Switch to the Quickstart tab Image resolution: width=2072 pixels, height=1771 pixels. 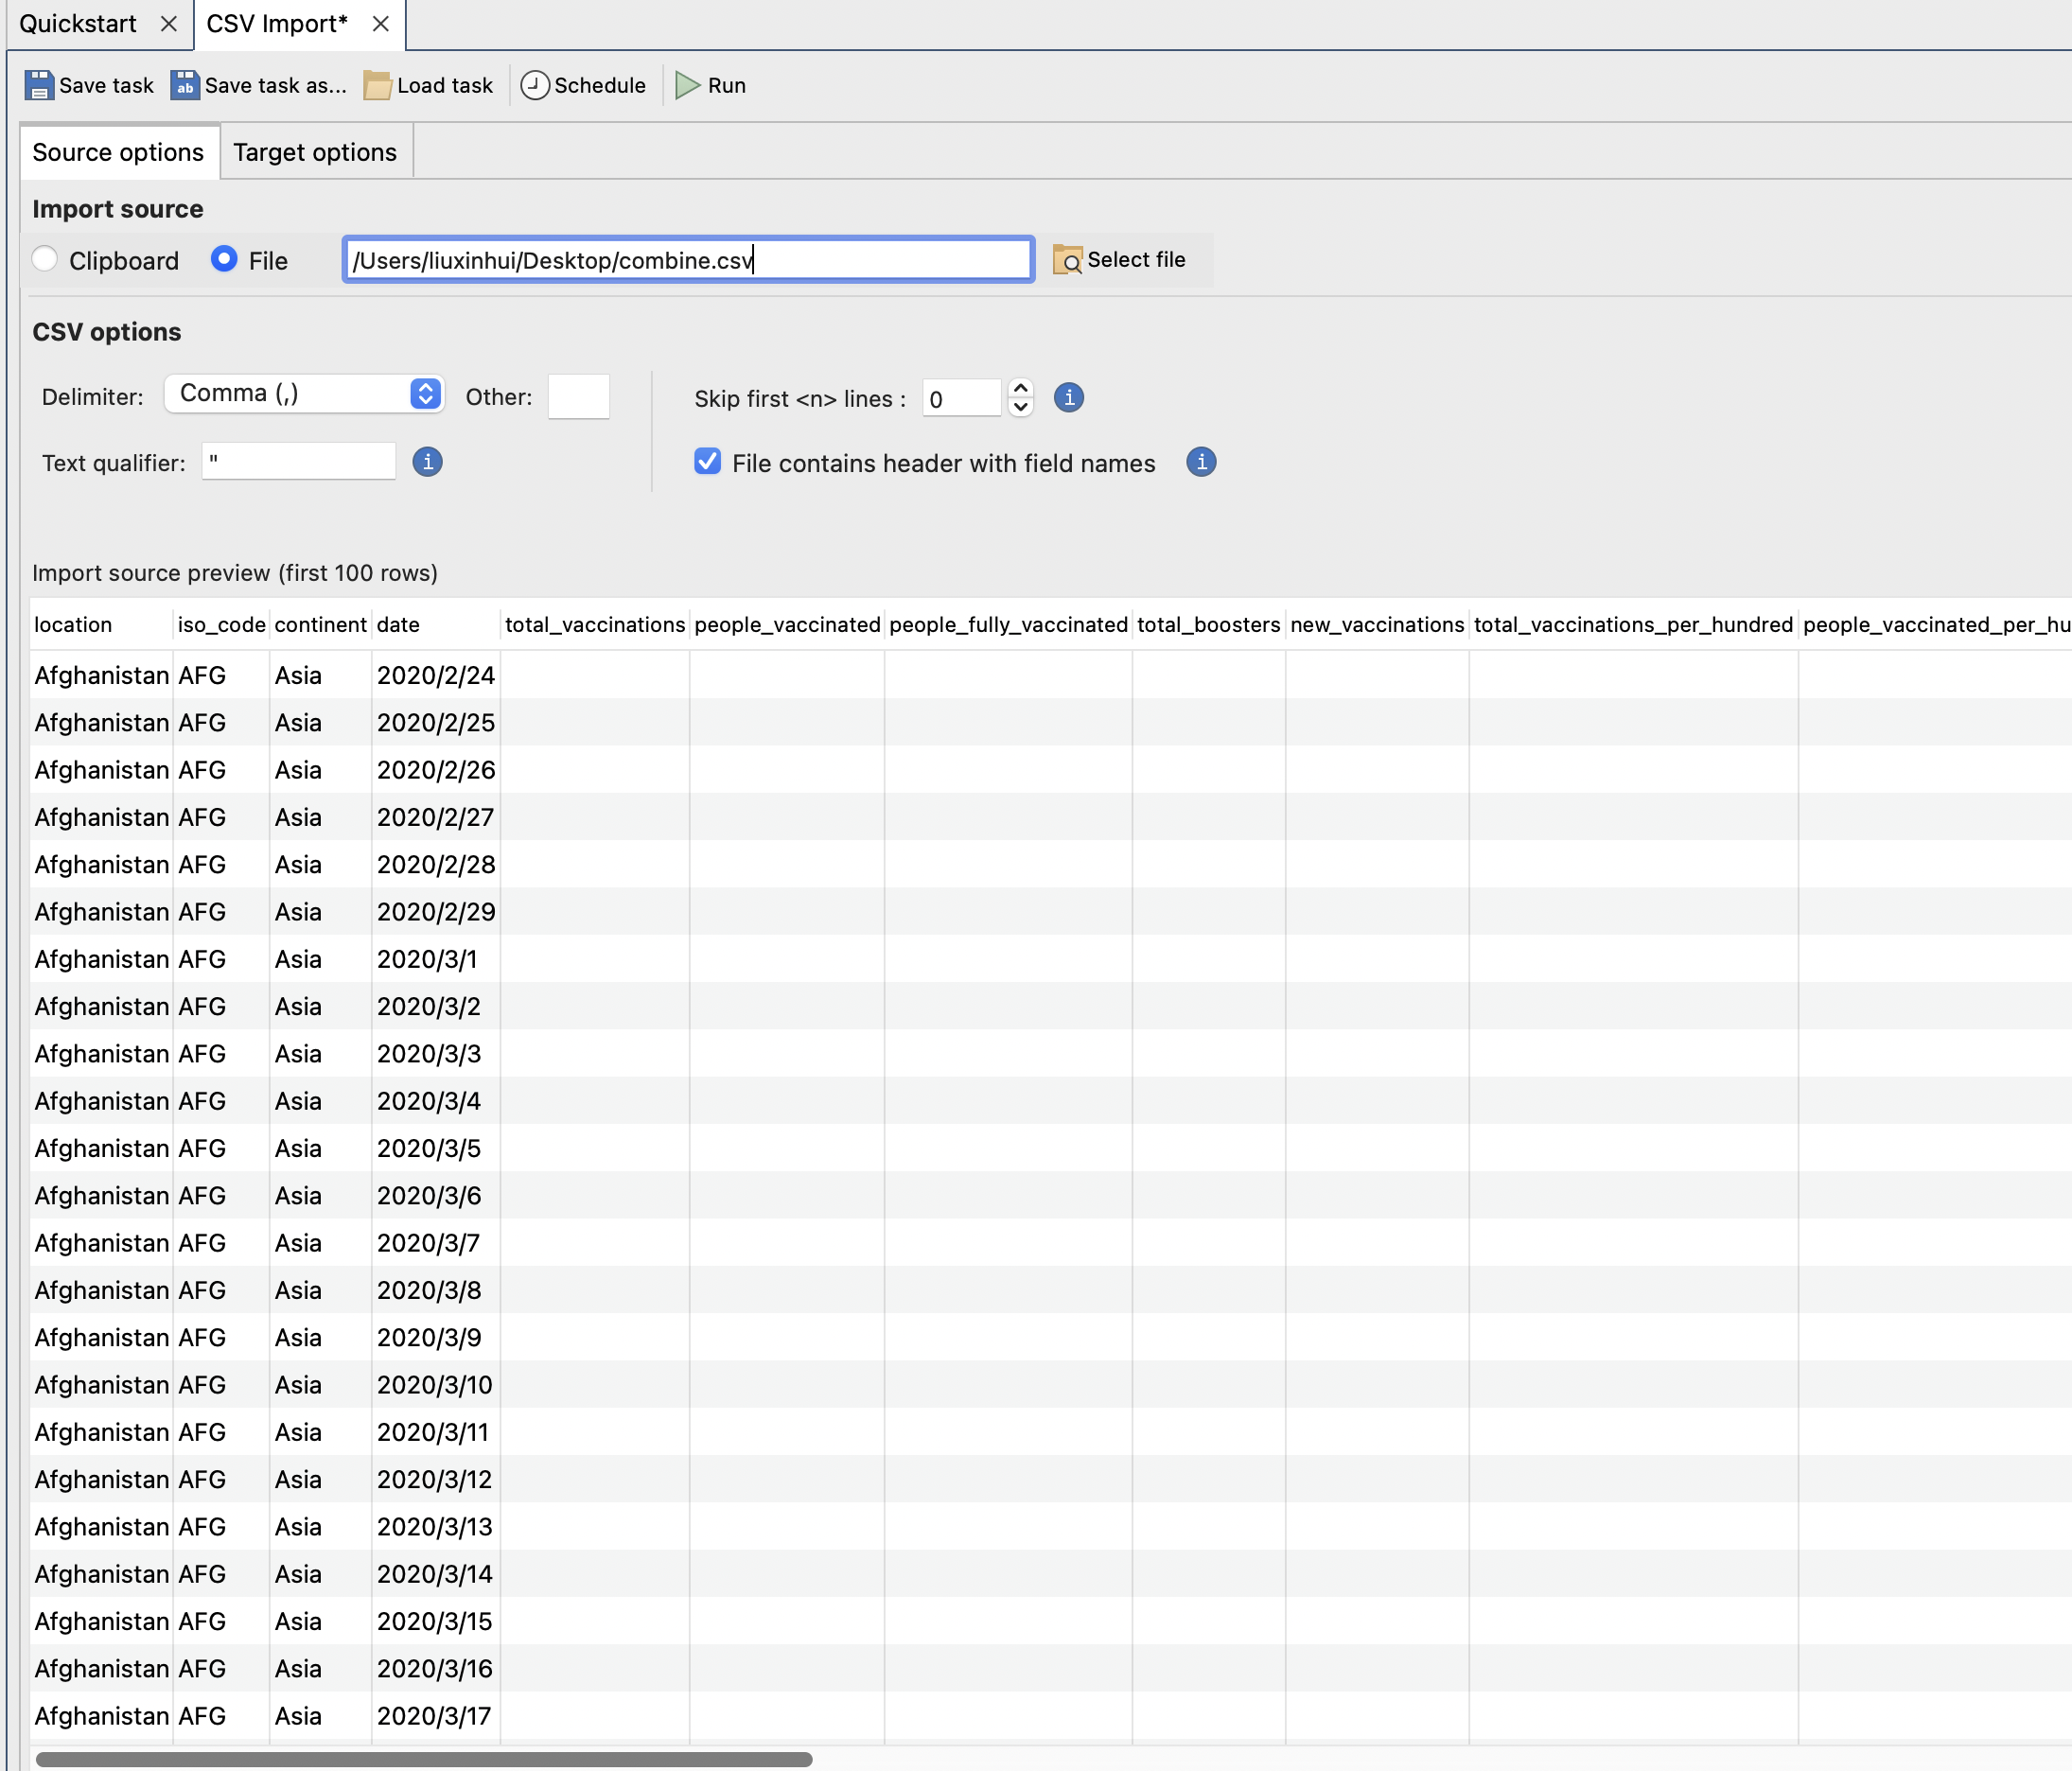click(x=78, y=24)
